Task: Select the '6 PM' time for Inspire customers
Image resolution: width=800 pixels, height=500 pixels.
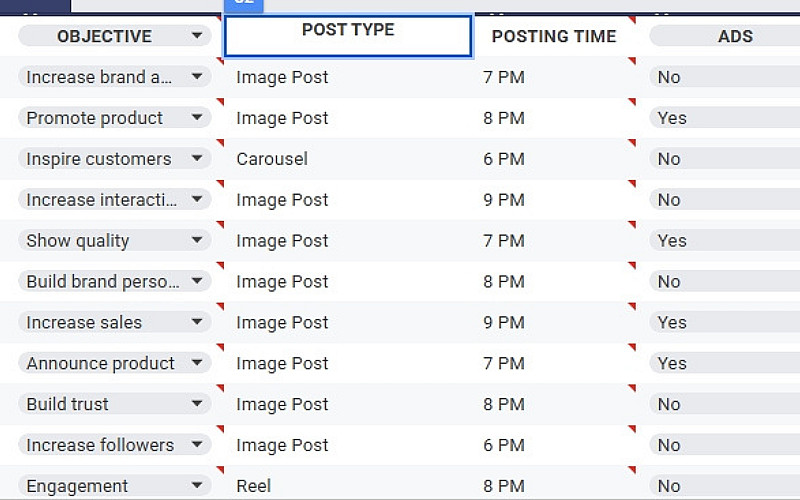Action: coord(504,159)
